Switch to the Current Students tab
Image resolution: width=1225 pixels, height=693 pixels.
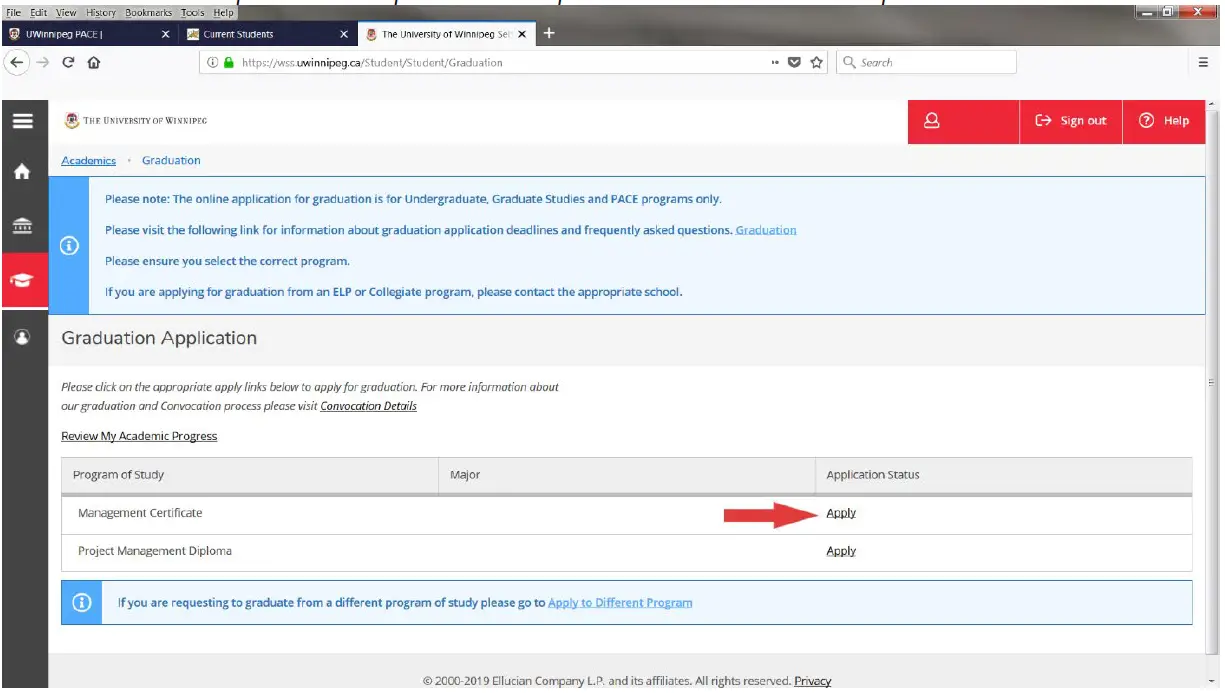point(268,34)
